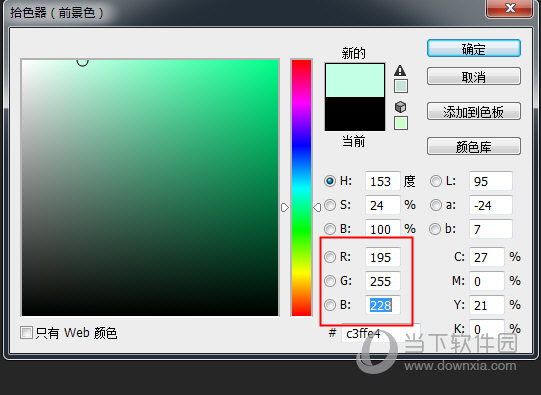Click inside the green color field
541x395 pixels.
pos(150,188)
